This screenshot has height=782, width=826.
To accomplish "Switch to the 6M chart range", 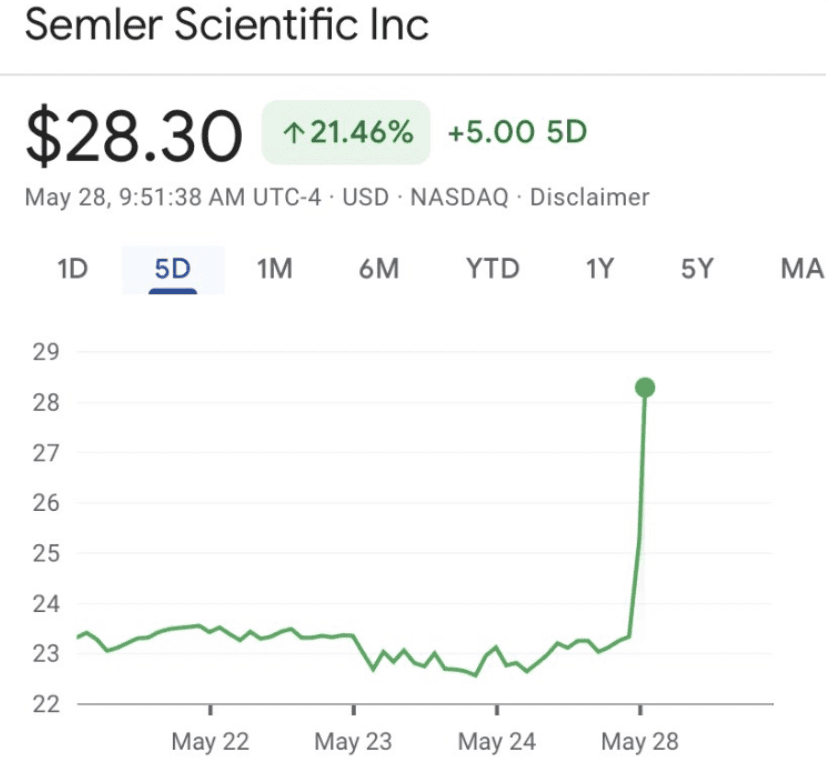I will tap(379, 269).
